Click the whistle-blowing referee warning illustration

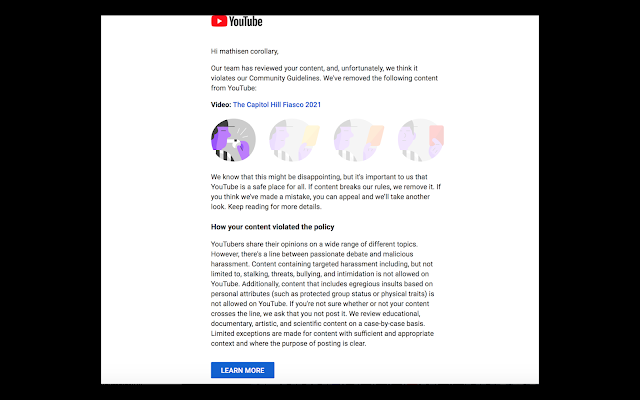(x=233, y=140)
